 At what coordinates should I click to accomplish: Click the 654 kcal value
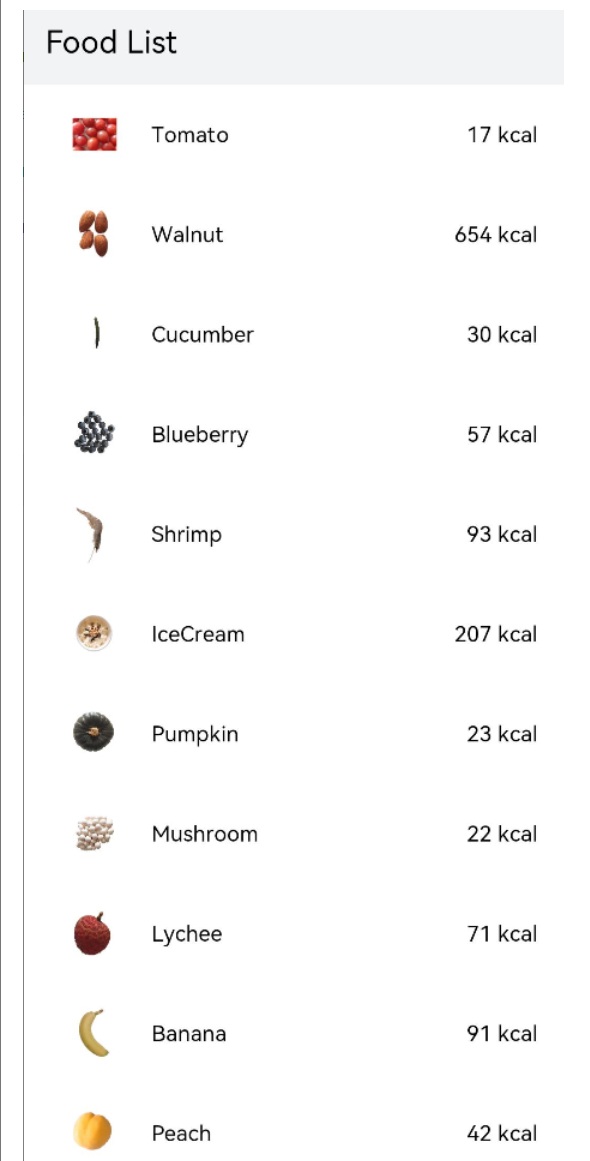tap(496, 235)
